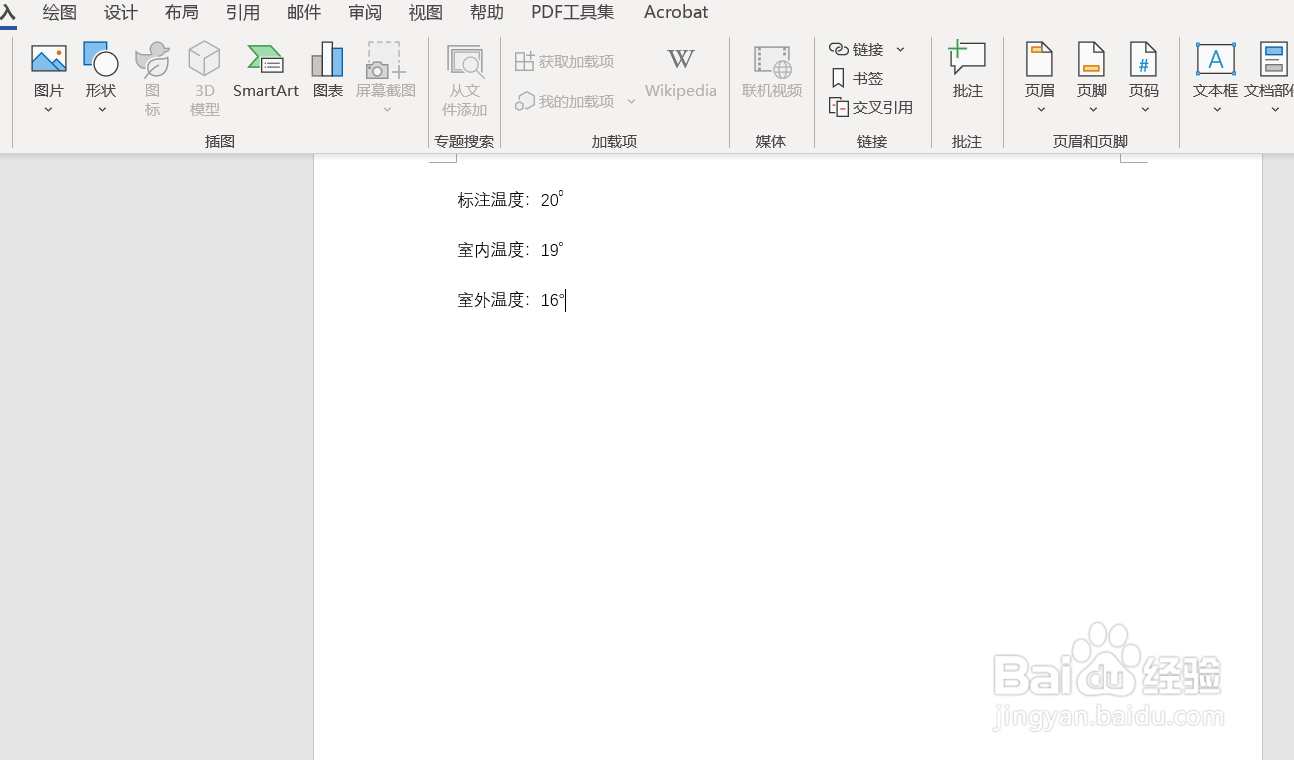Insert 联机视频 (Online Video)

pos(772,72)
